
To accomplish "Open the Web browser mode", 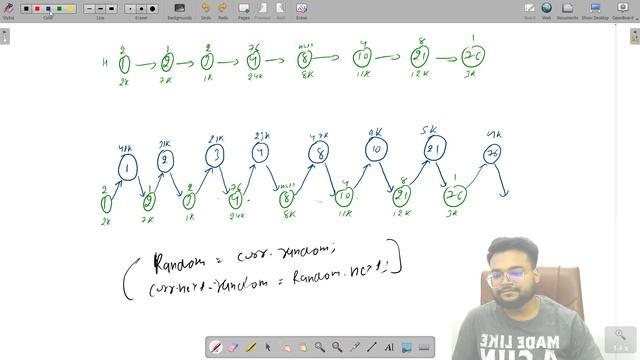I will pos(547,11).
